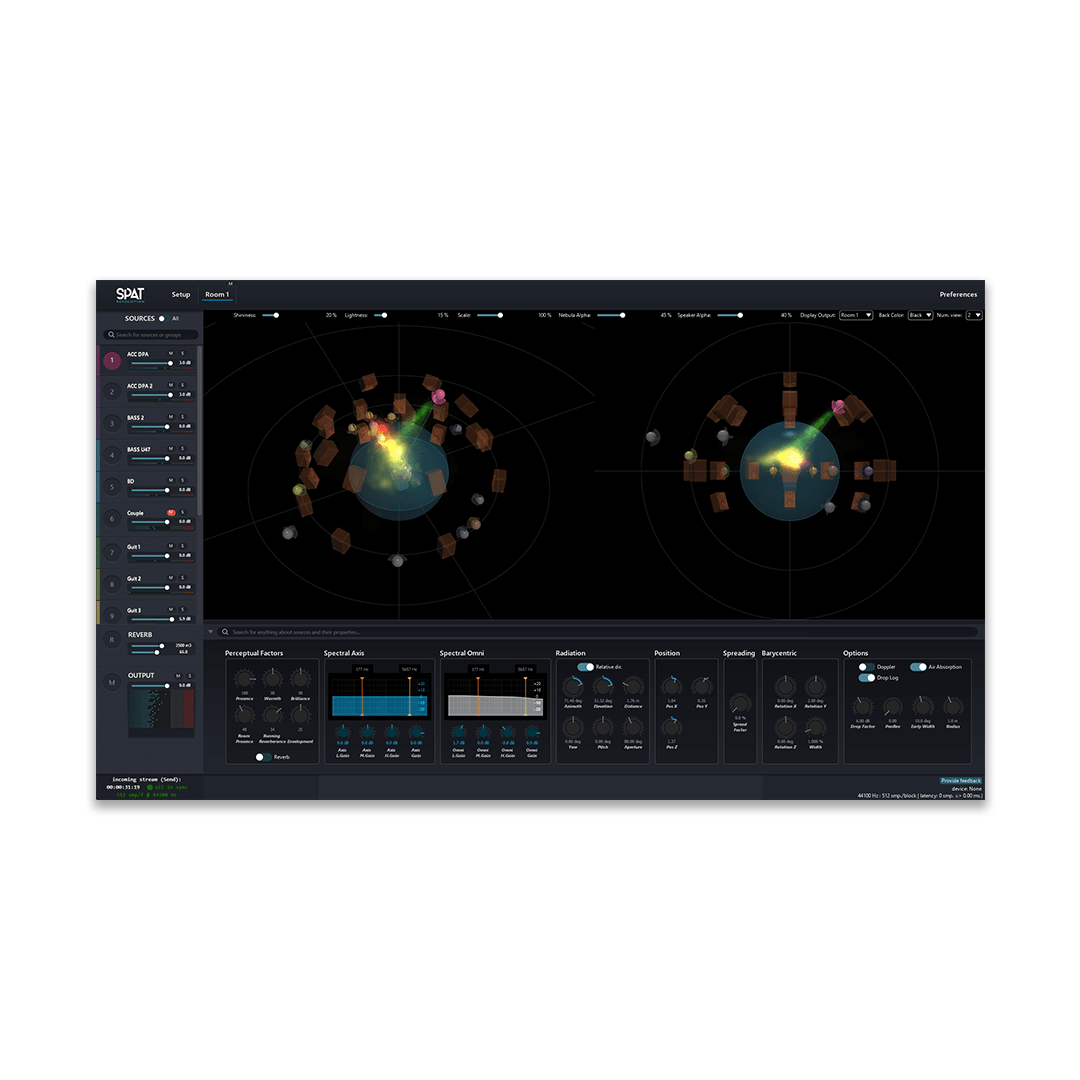The height and width of the screenshot is (1080, 1080).
Task: Click the search magnifier in properties bar
Action: click(x=225, y=632)
